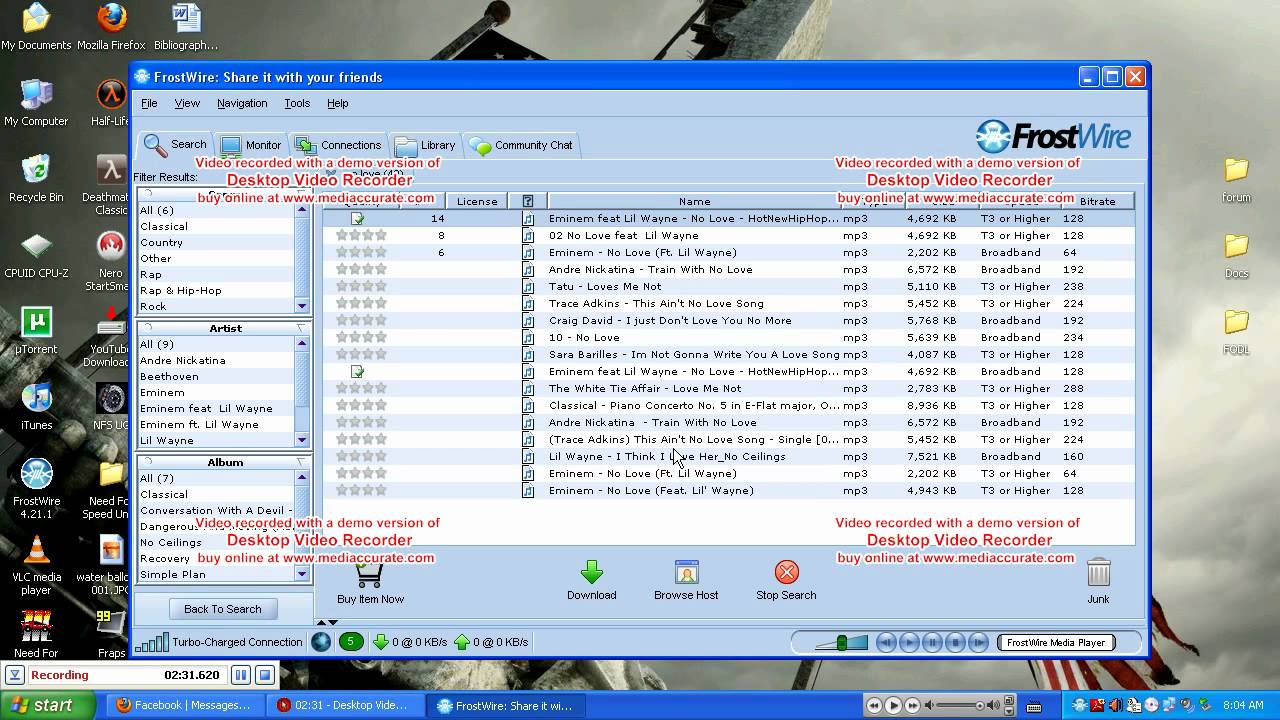This screenshot has width=1280, height=720.
Task: Open the iTunes desktop icon
Action: click(37, 398)
